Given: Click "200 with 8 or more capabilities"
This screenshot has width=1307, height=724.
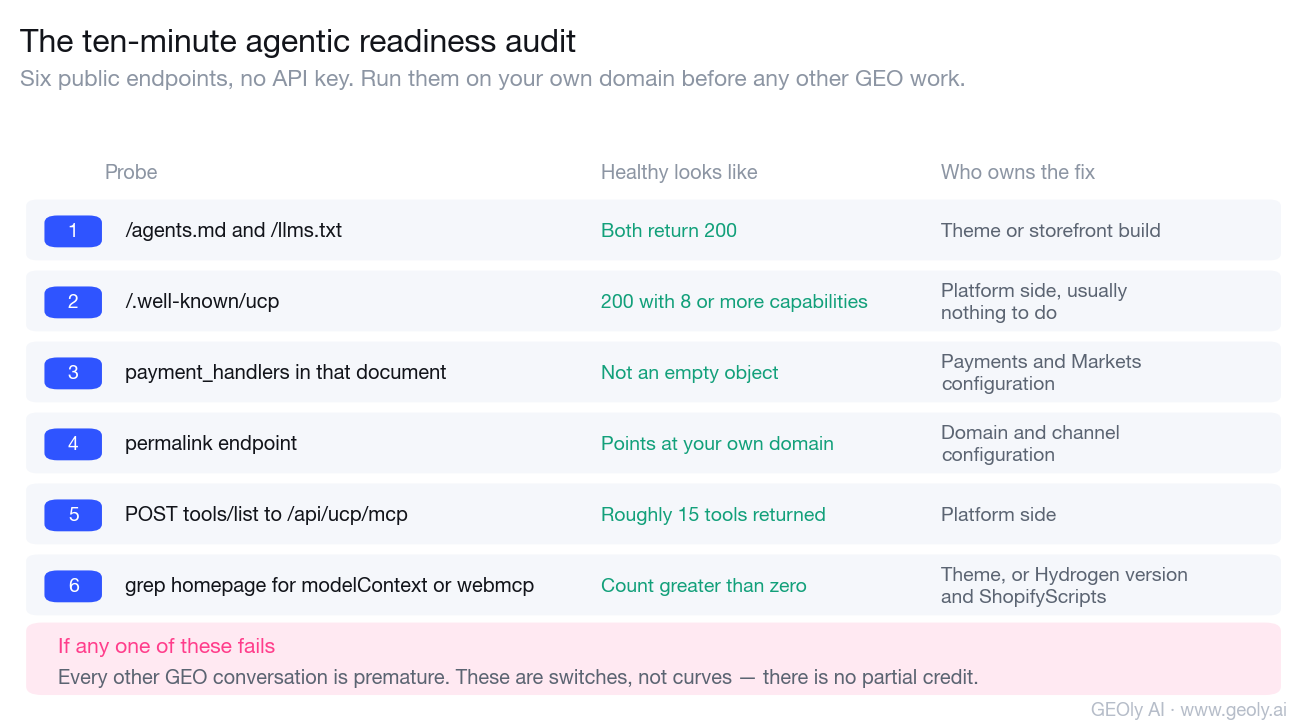Looking at the screenshot, I should [x=734, y=301].
